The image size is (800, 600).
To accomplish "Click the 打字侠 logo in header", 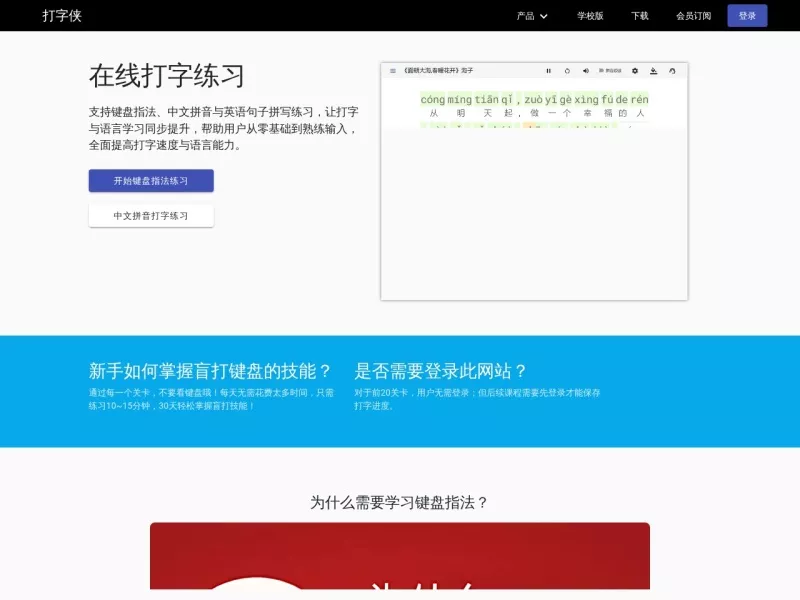I will click(x=62, y=15).
